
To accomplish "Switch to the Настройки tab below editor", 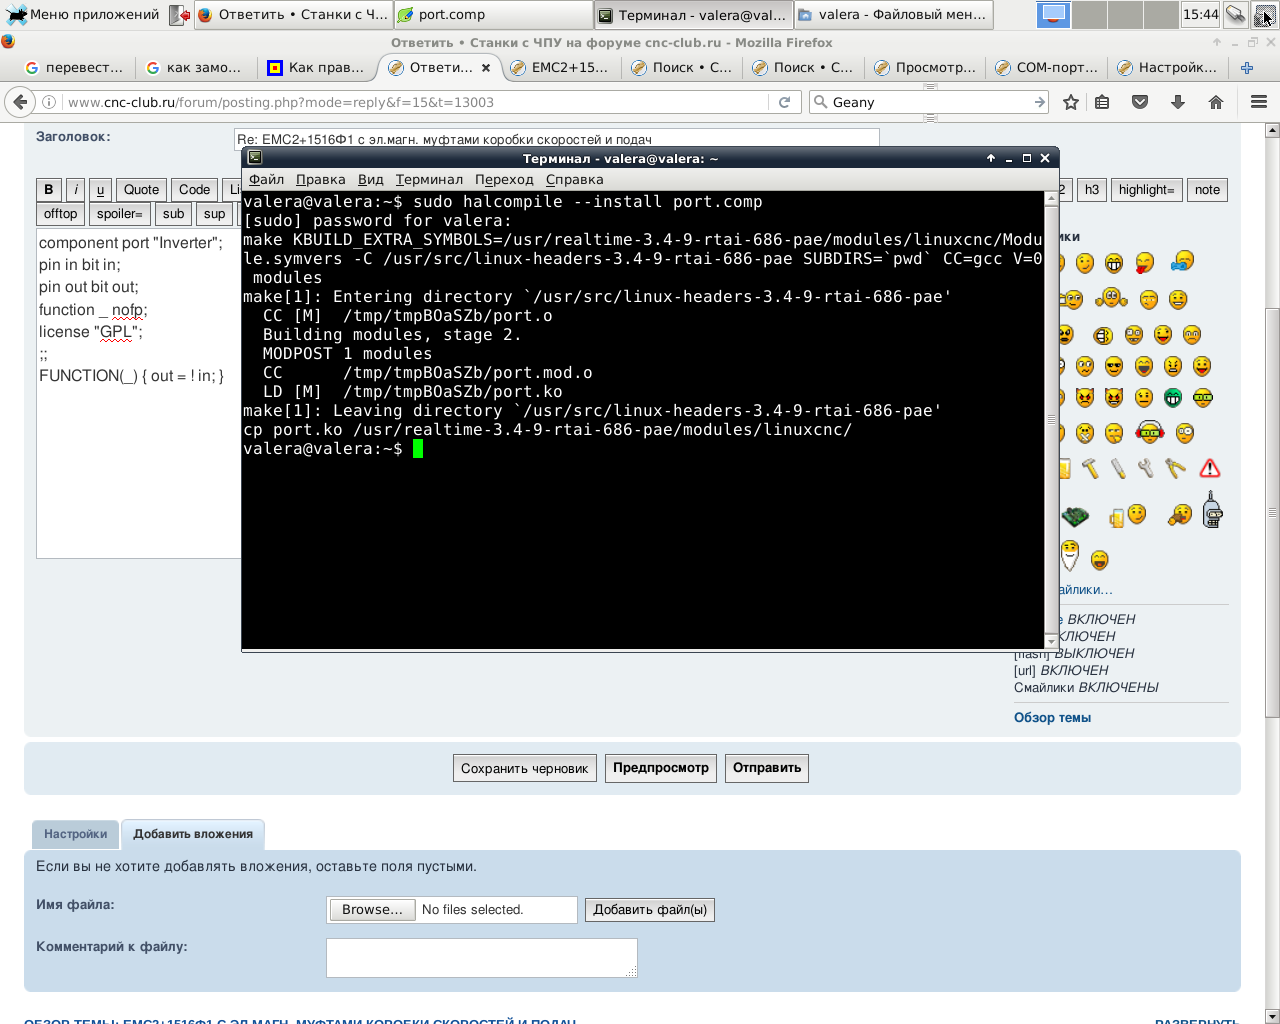I will click(x=75, y=834).
